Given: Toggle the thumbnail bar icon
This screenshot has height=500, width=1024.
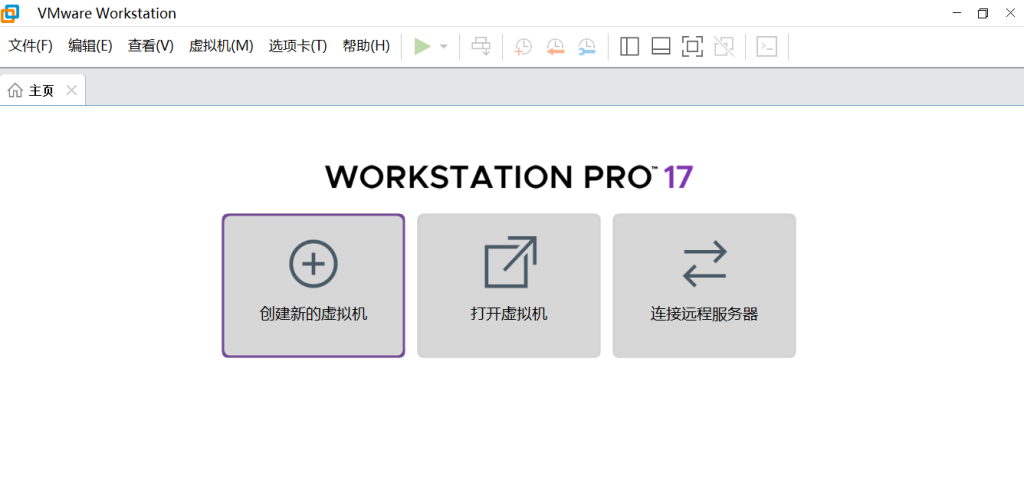Looking at the screenshot, I should point(661,46).
